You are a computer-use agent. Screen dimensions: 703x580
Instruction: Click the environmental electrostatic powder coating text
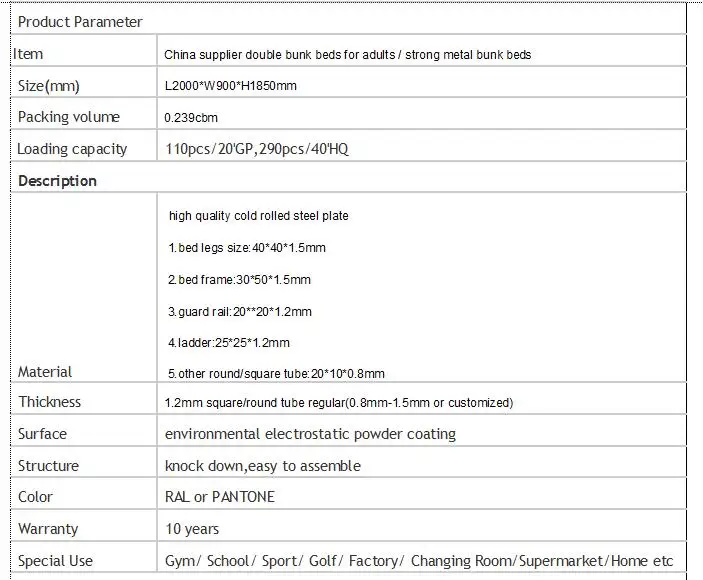click(310, 434)
